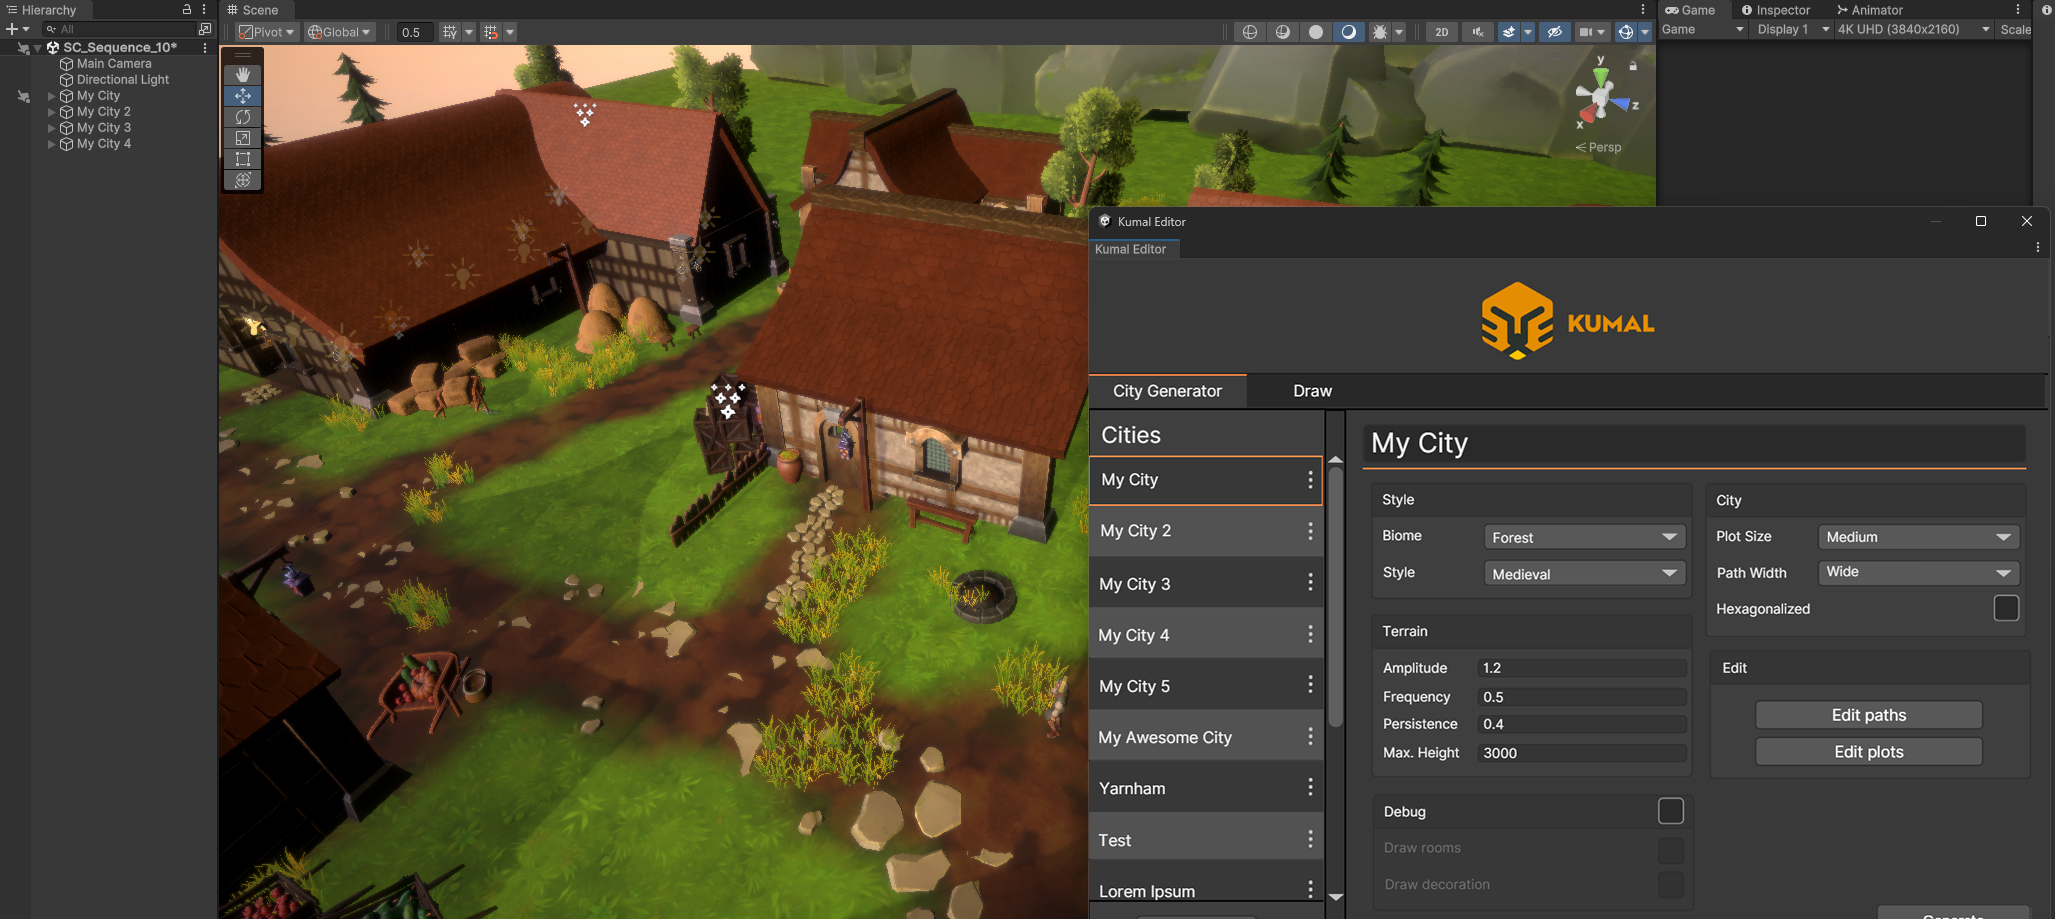Enable 2D view mode
The height and width of the screenshot is (919, 2055).
pyautogui.click(x=1441, y=31)
